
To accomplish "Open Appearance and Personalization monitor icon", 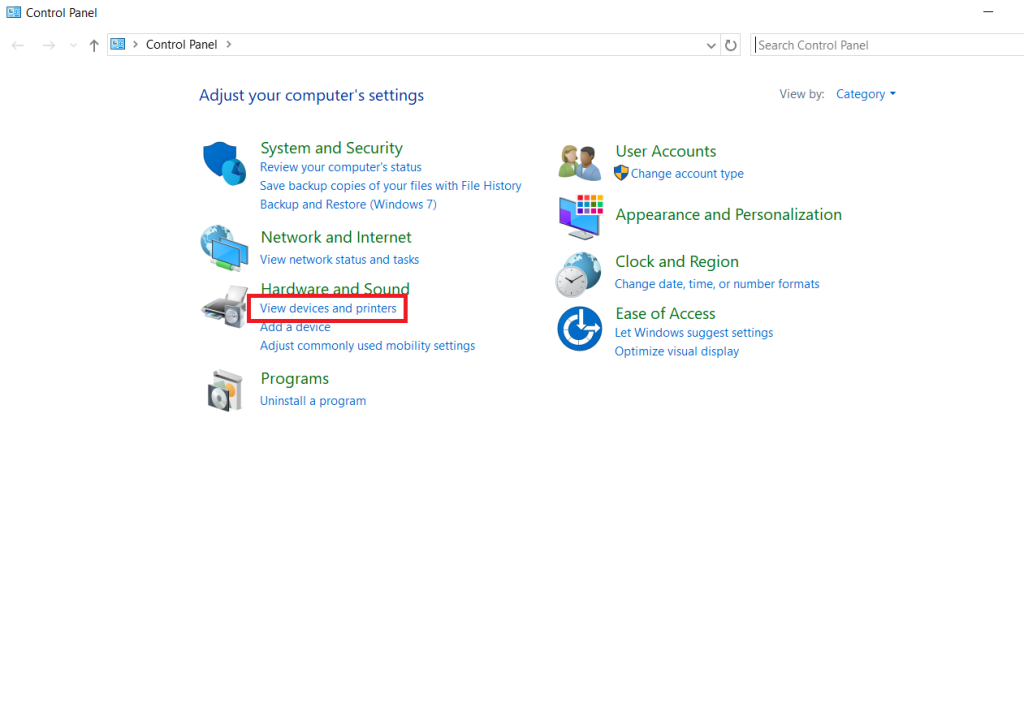I will point(581,217).
